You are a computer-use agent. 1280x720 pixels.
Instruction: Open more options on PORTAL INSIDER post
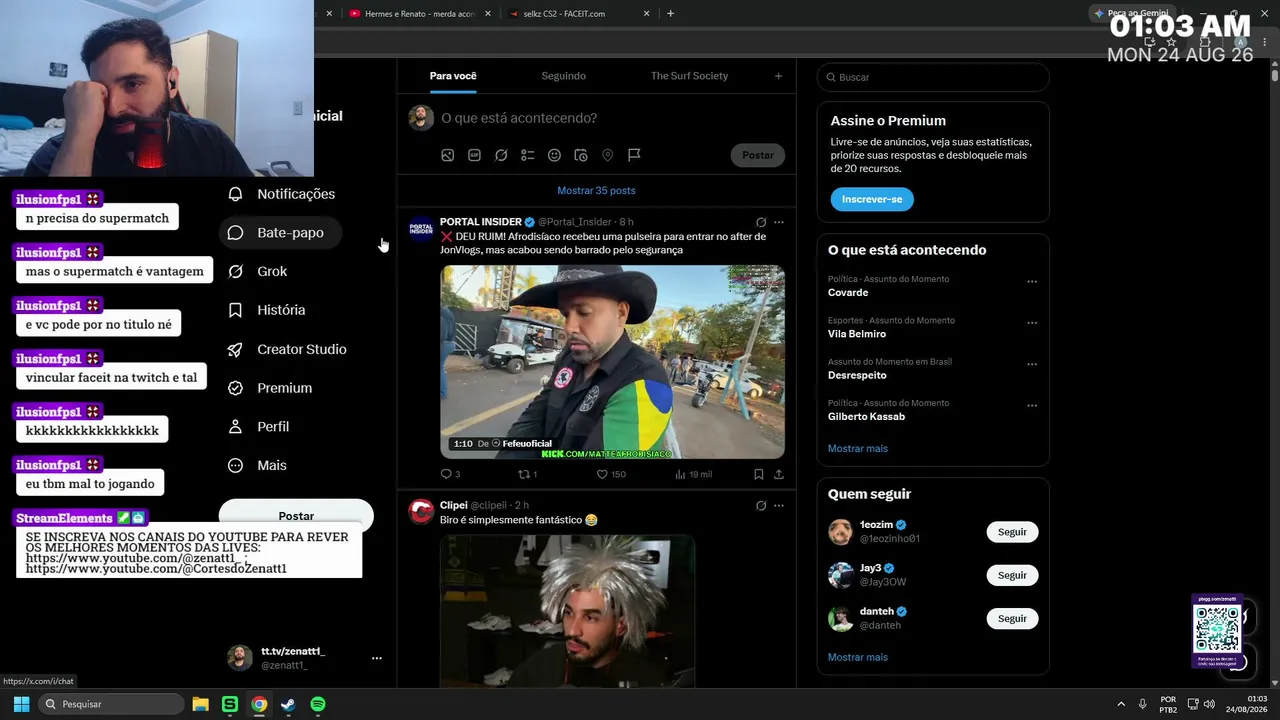pyautogui.click(x=779, y=222)
